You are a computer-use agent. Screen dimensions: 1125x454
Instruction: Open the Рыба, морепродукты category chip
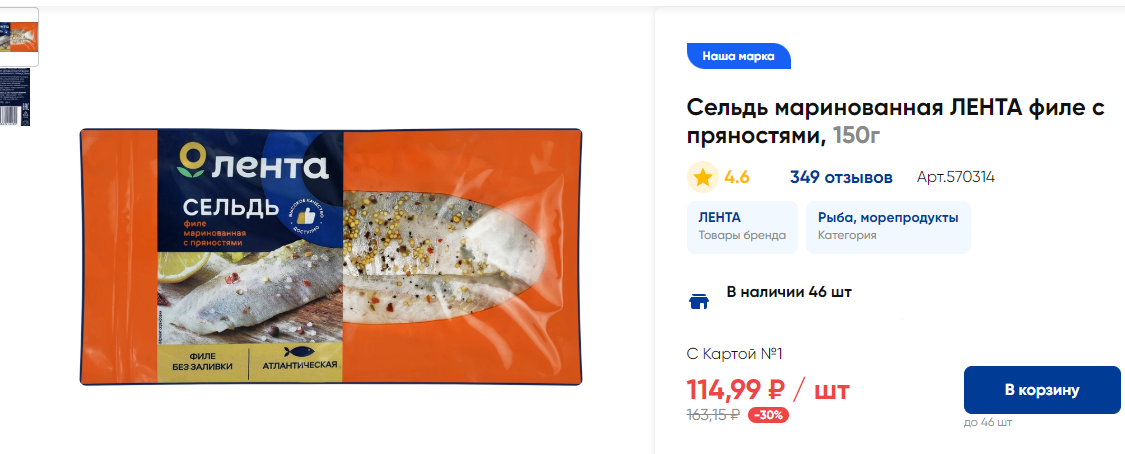[888, 227]
